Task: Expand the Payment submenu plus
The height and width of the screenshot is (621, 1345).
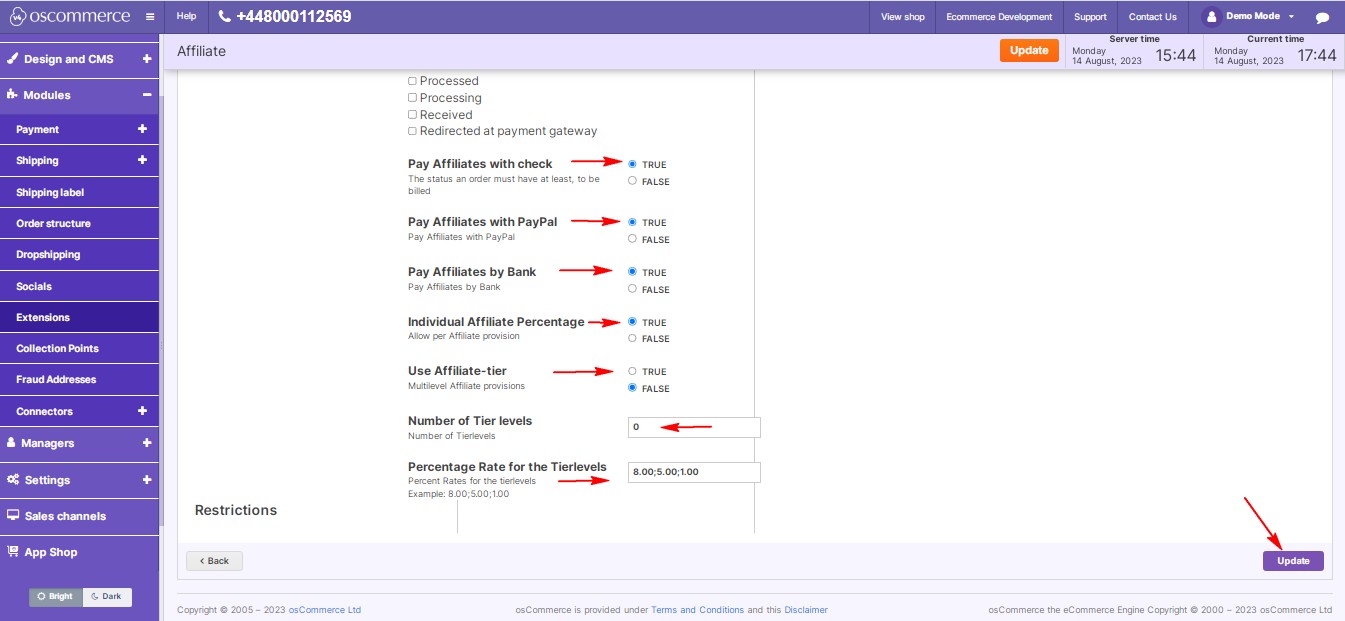Action: pyautogui.click(x=142, y=129)
